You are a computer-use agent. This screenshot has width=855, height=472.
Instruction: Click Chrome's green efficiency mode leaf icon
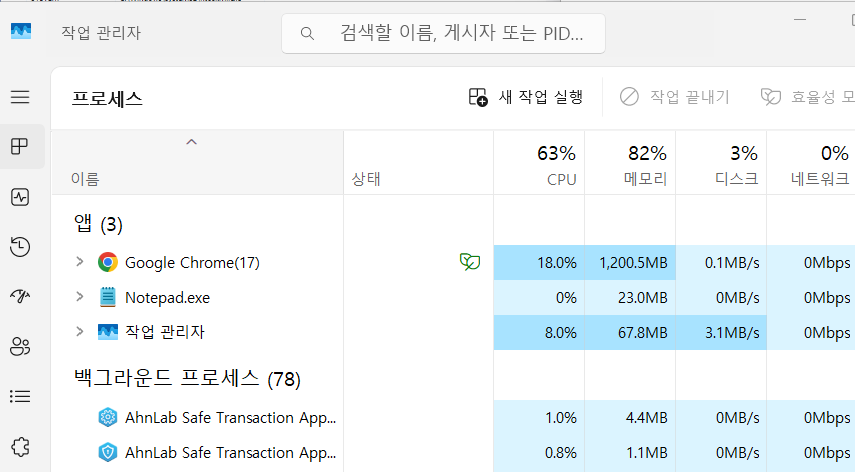tap(469, 262)
